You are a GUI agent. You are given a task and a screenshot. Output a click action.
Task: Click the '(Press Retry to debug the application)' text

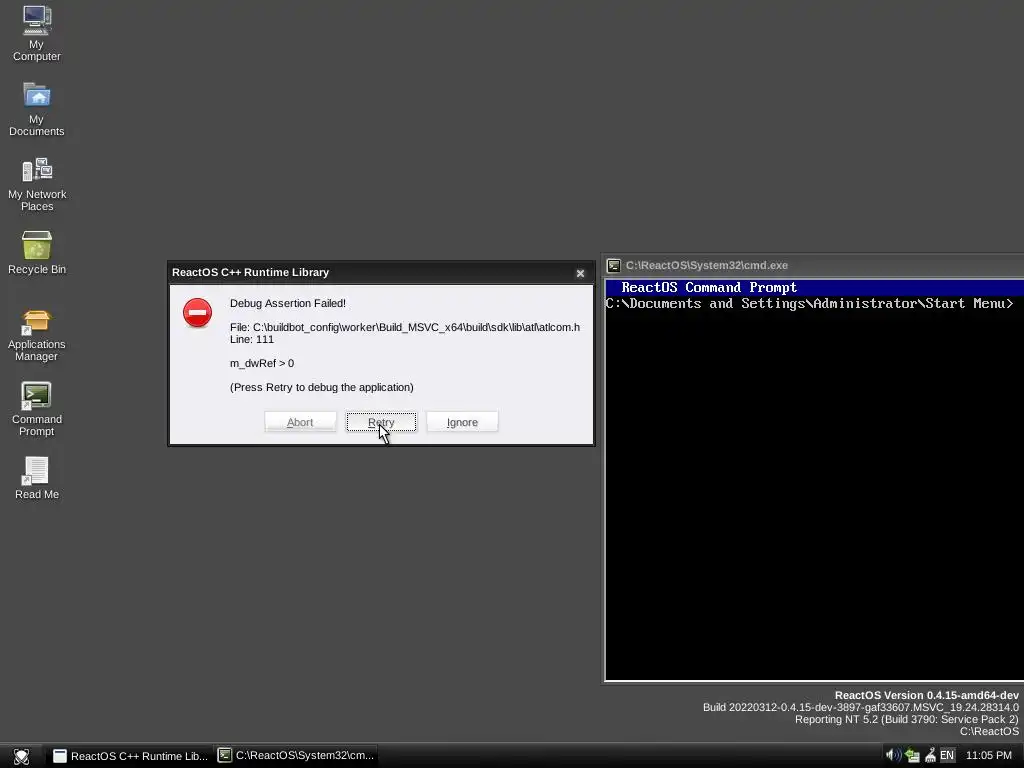[x=321, y=387]
